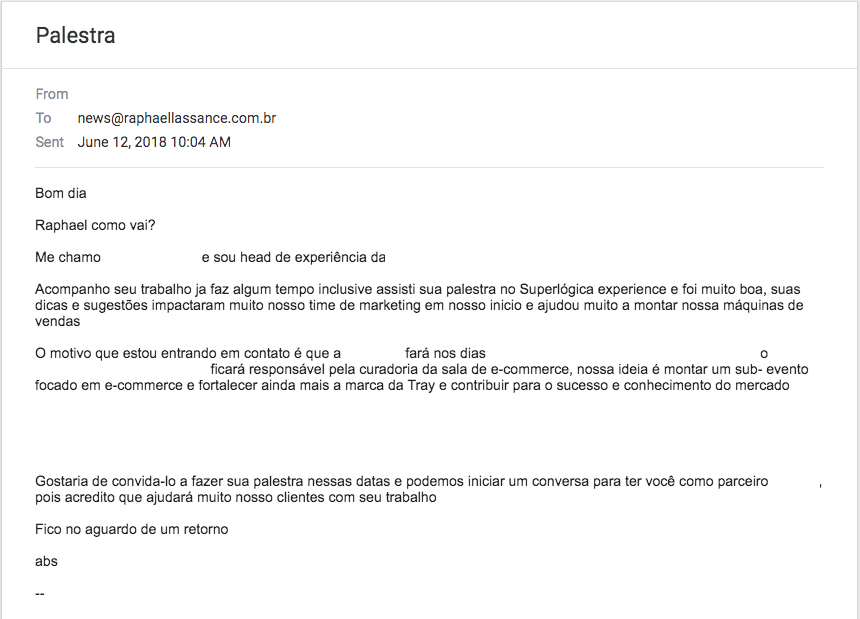Click the sent date June 12, 2018 10:04 AM
The height and width of the screenshot is (619, 860).
click(154, 142)
